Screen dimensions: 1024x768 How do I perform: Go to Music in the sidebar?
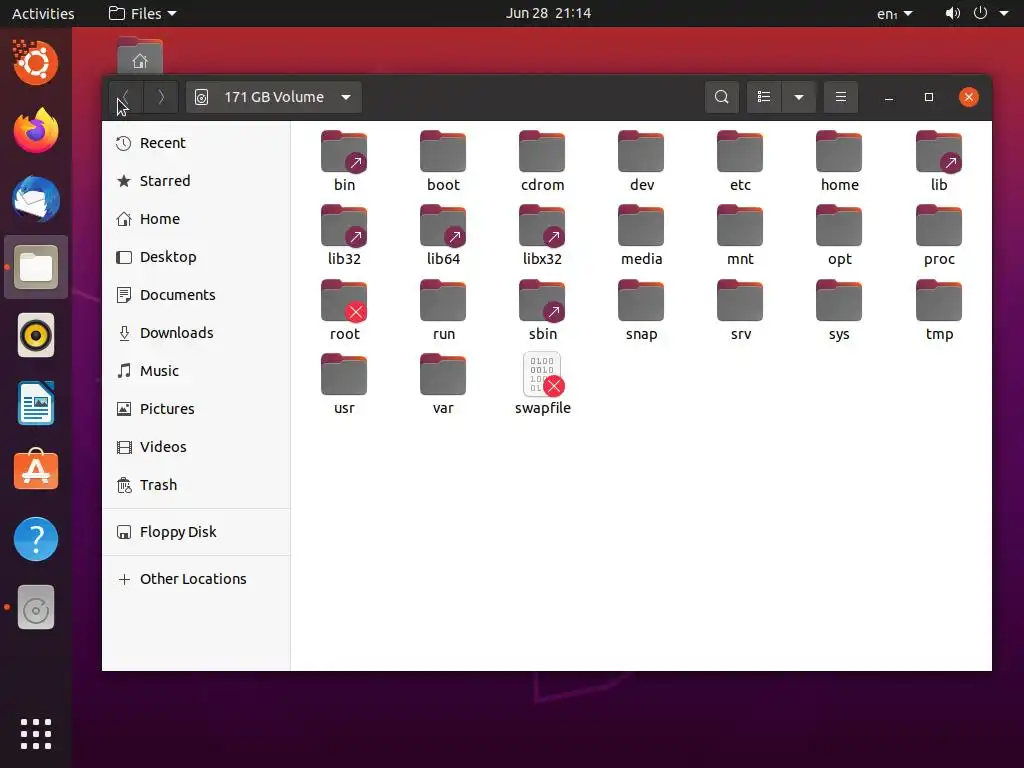tap(196, 371)
